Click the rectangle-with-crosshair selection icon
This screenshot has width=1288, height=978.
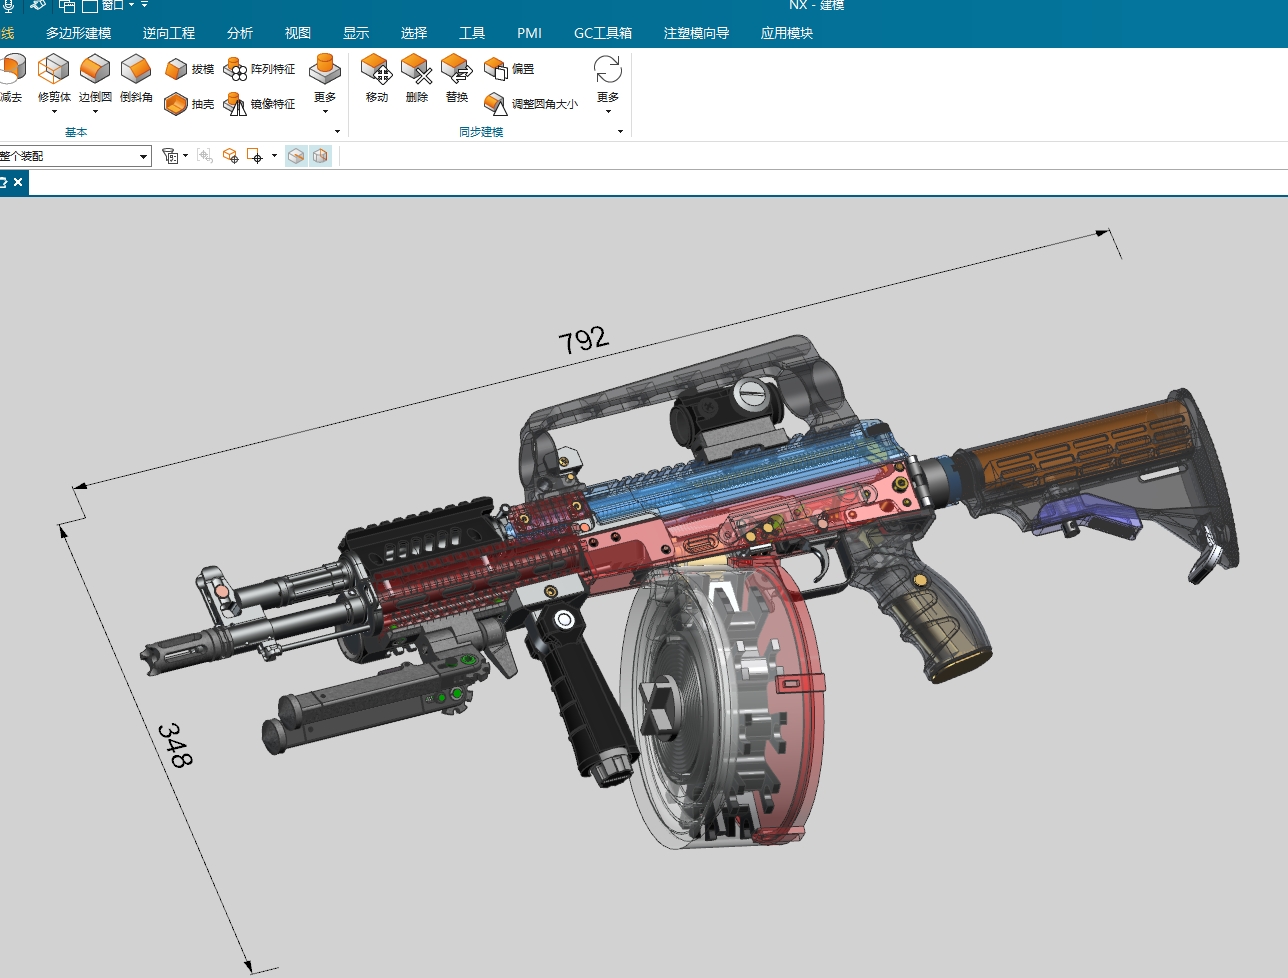[255, 156]
